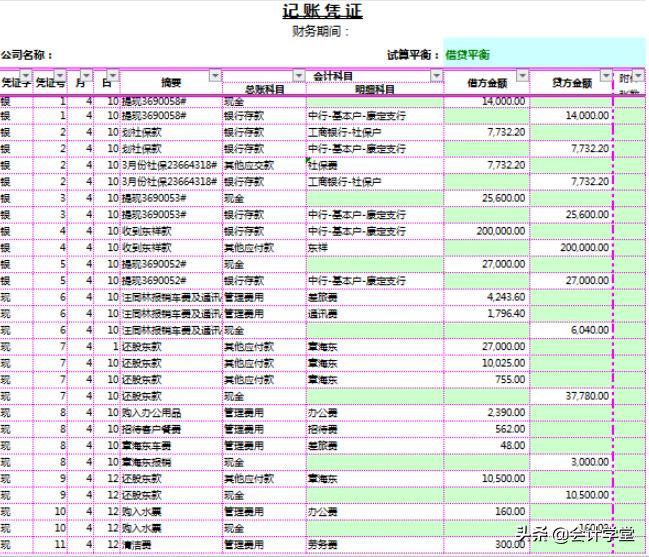Select the 562.00 debit amount cell
This screenshot has height=557, width=649.
487,429
